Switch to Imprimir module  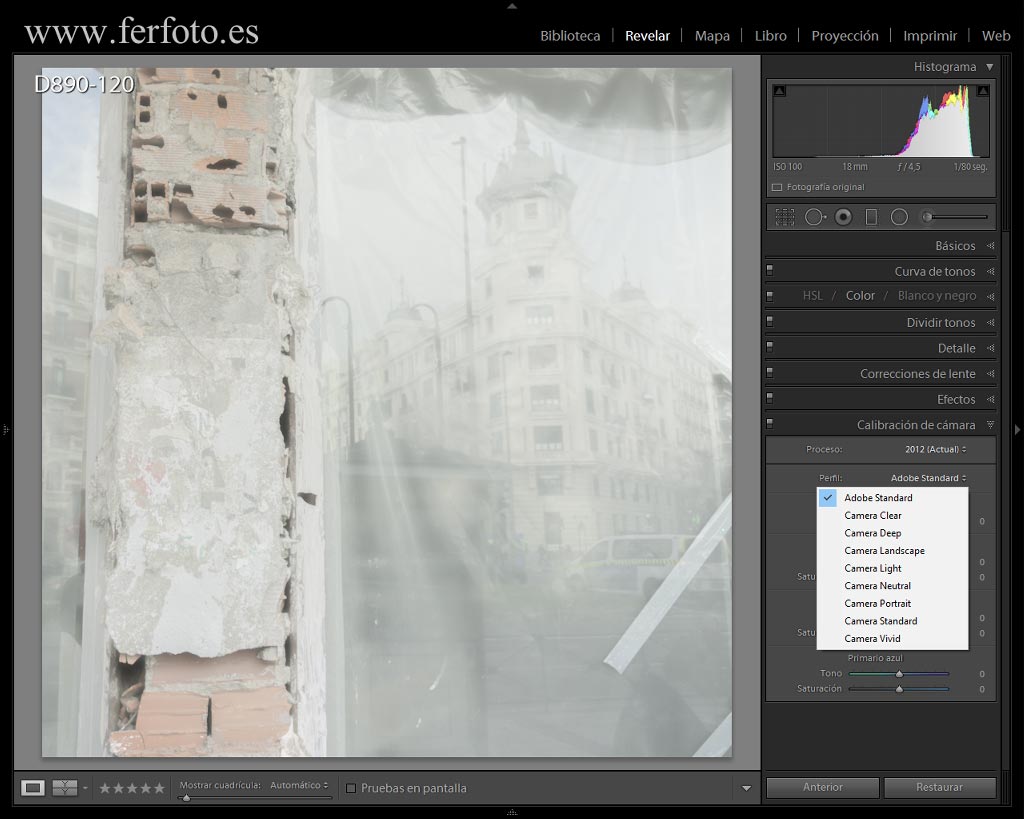(x=930, y=36)
